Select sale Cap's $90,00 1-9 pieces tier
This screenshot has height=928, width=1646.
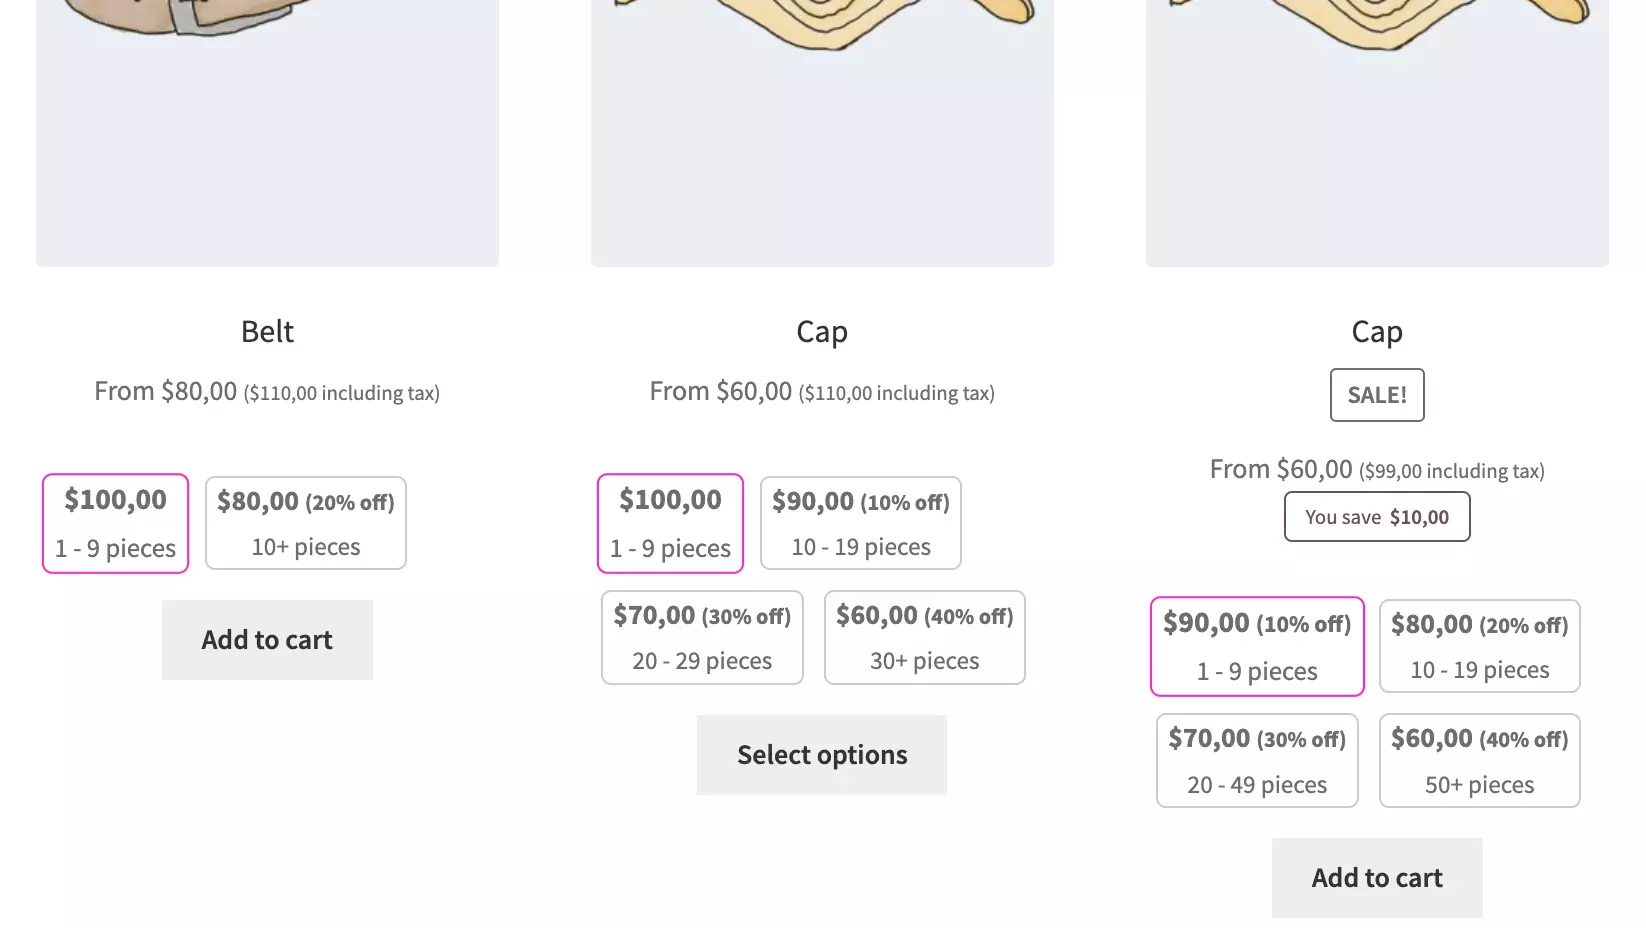pos(1257,646)
